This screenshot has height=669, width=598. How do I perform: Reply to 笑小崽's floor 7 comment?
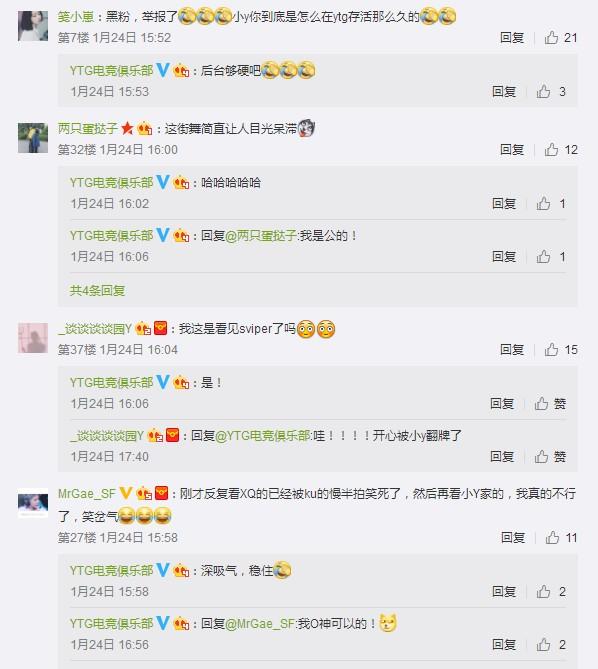click(512, 38)
